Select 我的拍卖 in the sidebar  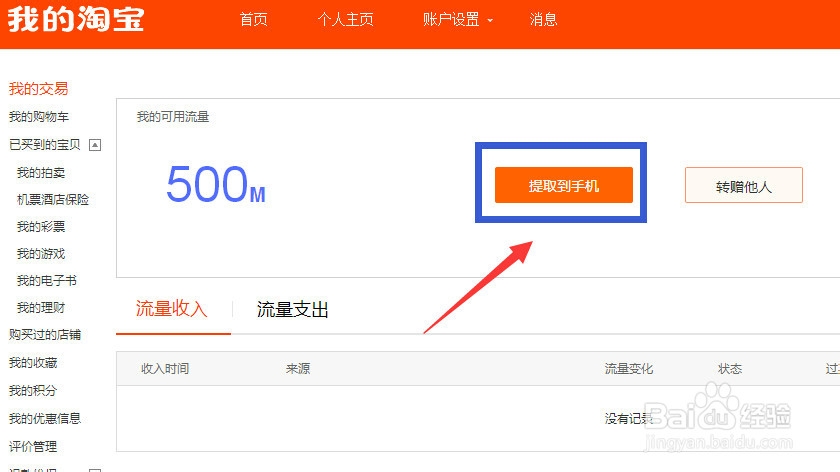[x=41, y=173]
